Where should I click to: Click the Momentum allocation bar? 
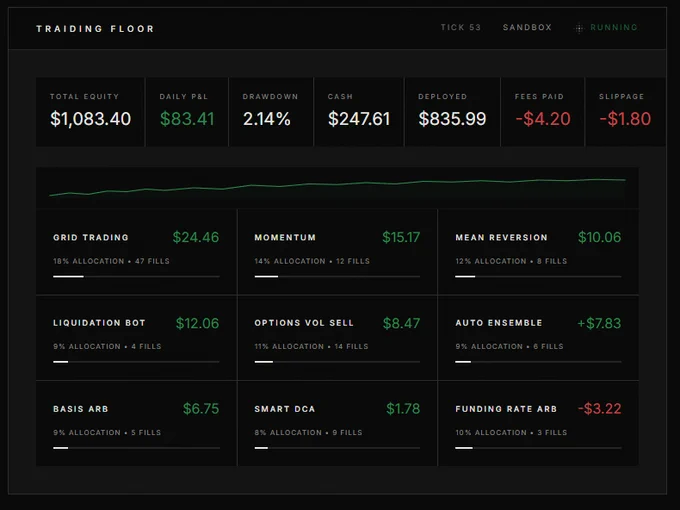337,276
